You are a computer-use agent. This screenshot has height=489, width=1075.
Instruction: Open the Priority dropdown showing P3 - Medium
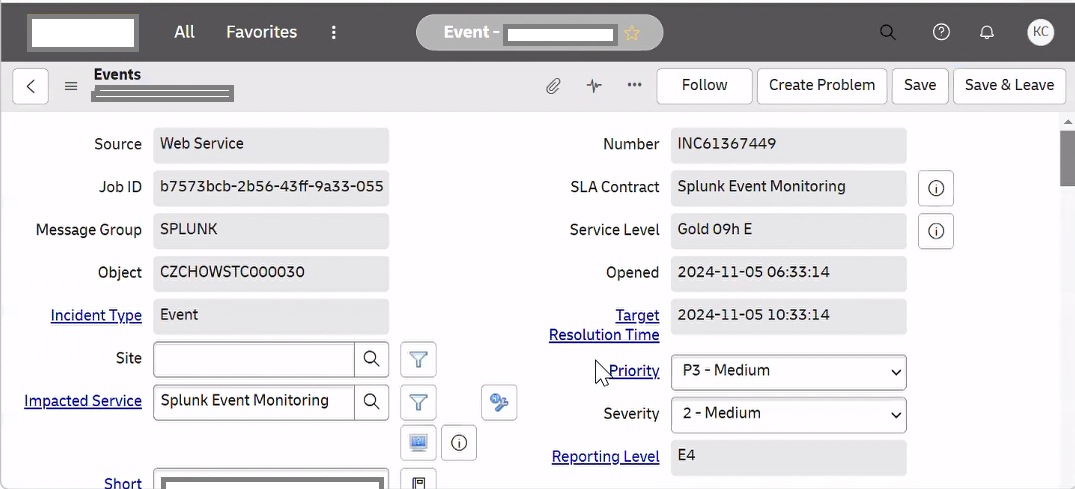click(x=788, y=372)
